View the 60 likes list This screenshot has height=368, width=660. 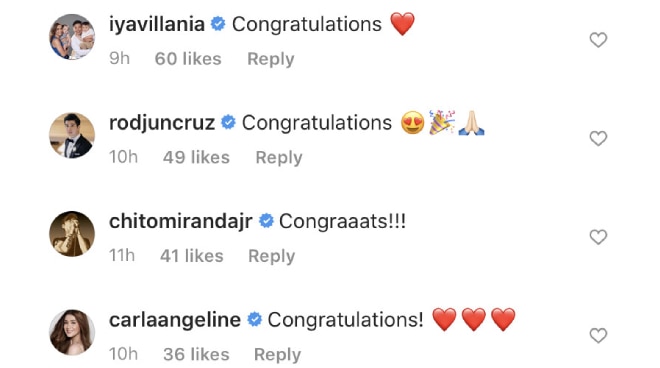pos(188,59)
